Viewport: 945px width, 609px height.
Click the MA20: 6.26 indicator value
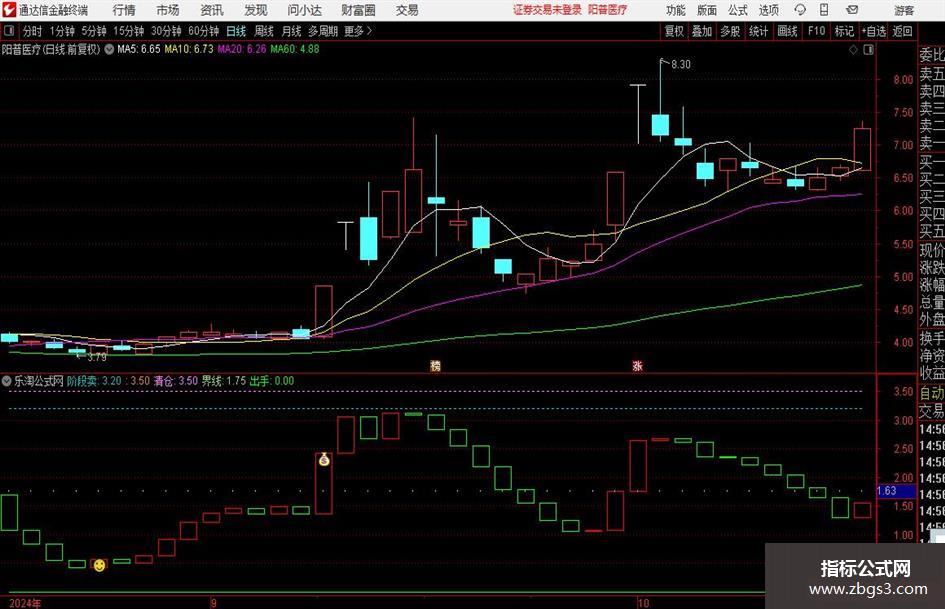(x=242, y=49)
